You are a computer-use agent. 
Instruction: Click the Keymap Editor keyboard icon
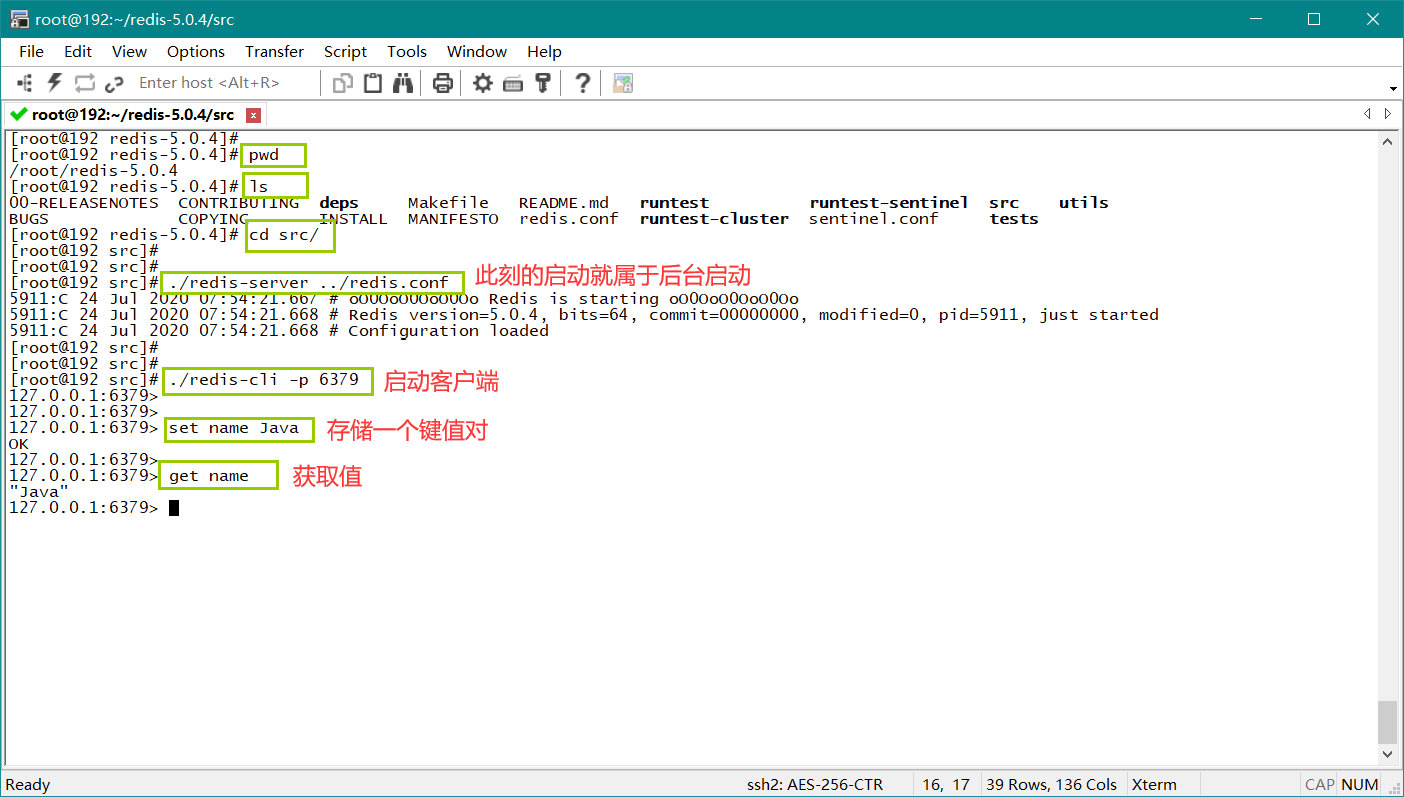tap(513, 83)
